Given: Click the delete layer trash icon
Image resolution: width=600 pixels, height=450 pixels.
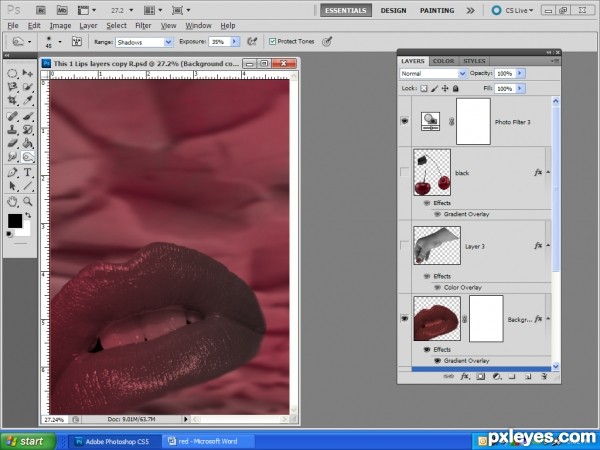Looking at the screenshot, I should [x=544, y=377].
